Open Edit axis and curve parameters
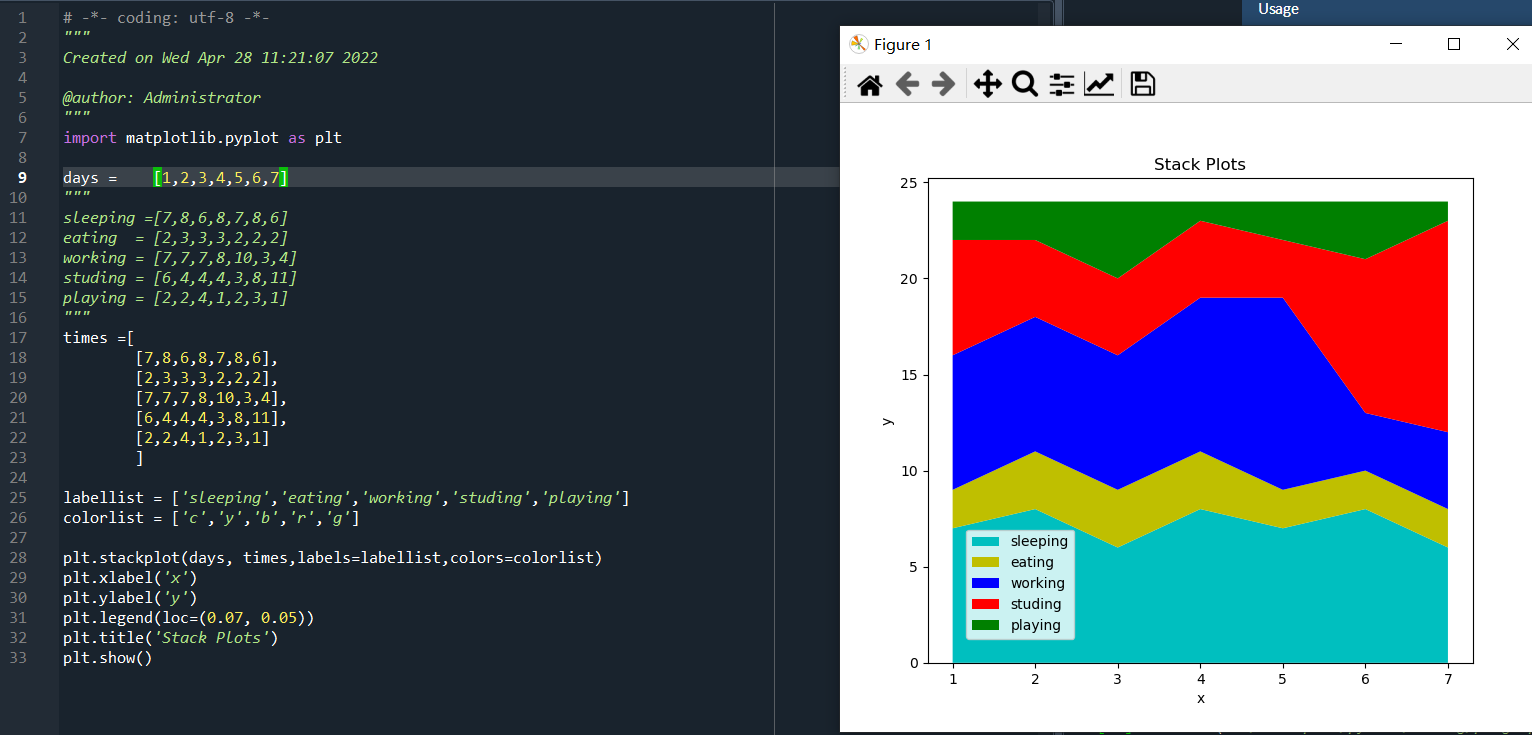This screenshot has height=735, width=1532. (x=1099, y=85)
